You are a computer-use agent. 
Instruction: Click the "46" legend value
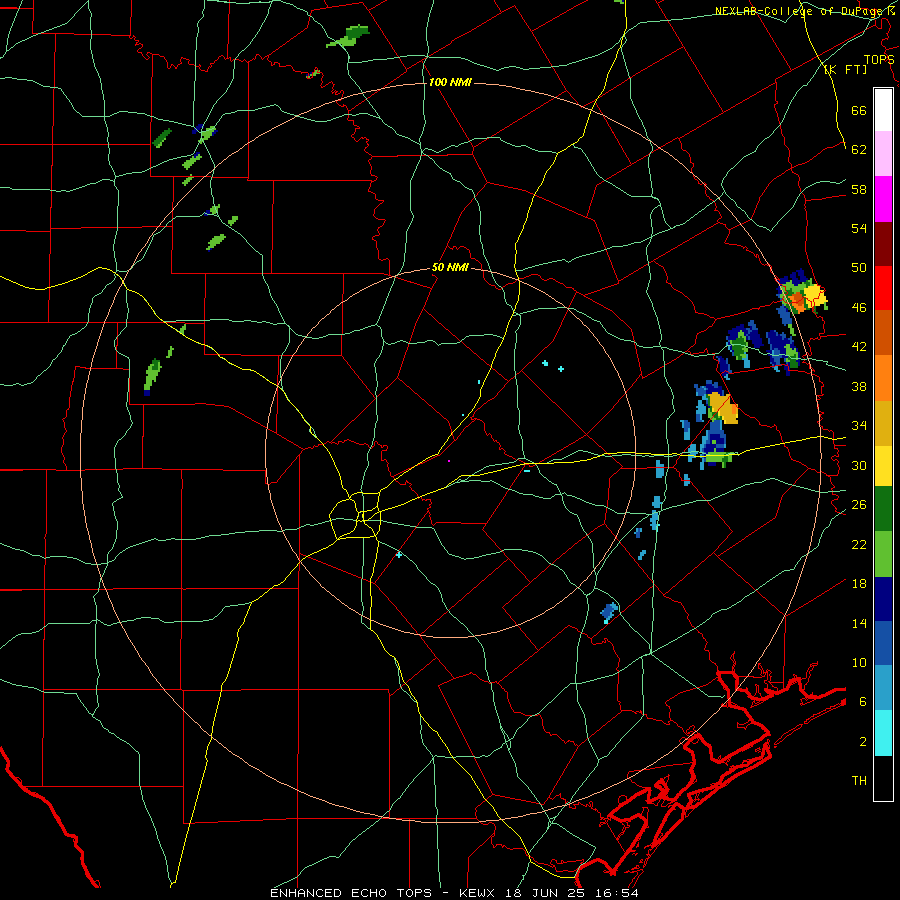pyautogui.click(x=859, y=308)
